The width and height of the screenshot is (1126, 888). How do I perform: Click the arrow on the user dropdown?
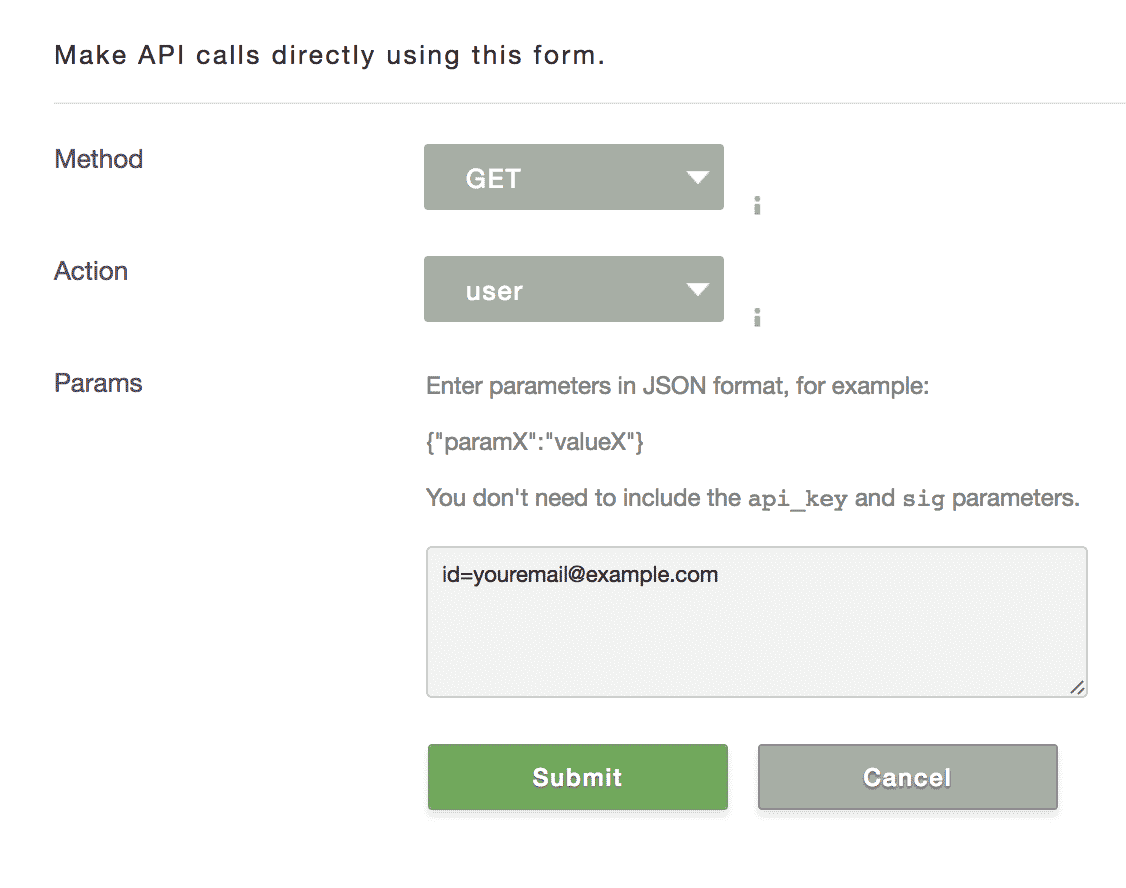[697, 290]
